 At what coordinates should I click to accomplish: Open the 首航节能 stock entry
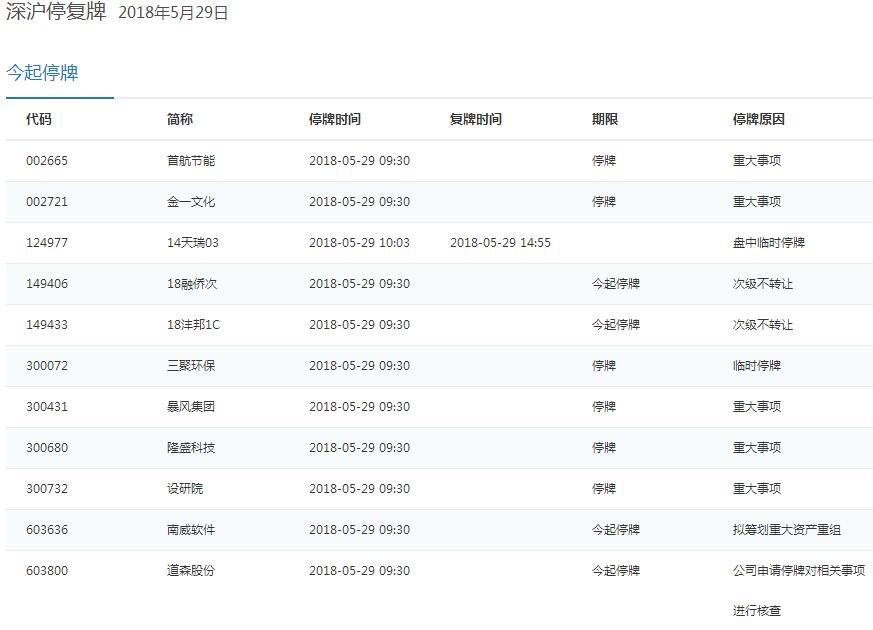[191, 161]
